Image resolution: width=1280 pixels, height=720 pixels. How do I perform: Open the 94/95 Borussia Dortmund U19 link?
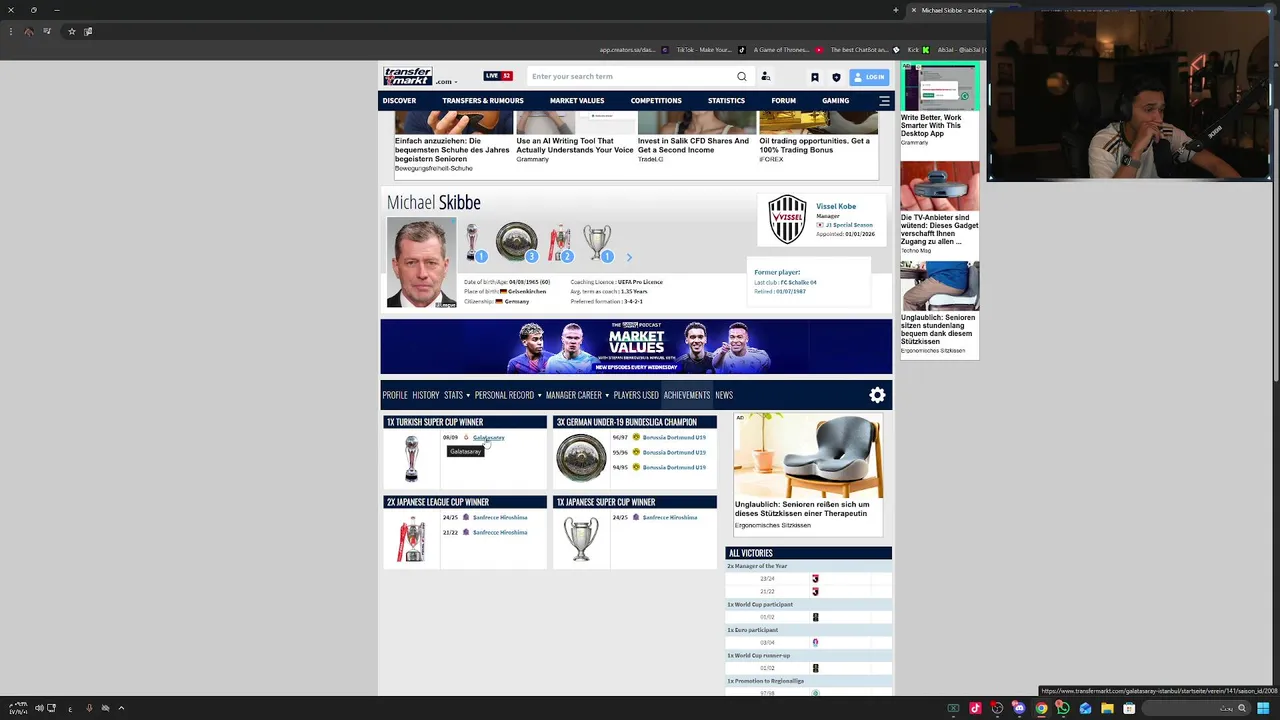674,467
